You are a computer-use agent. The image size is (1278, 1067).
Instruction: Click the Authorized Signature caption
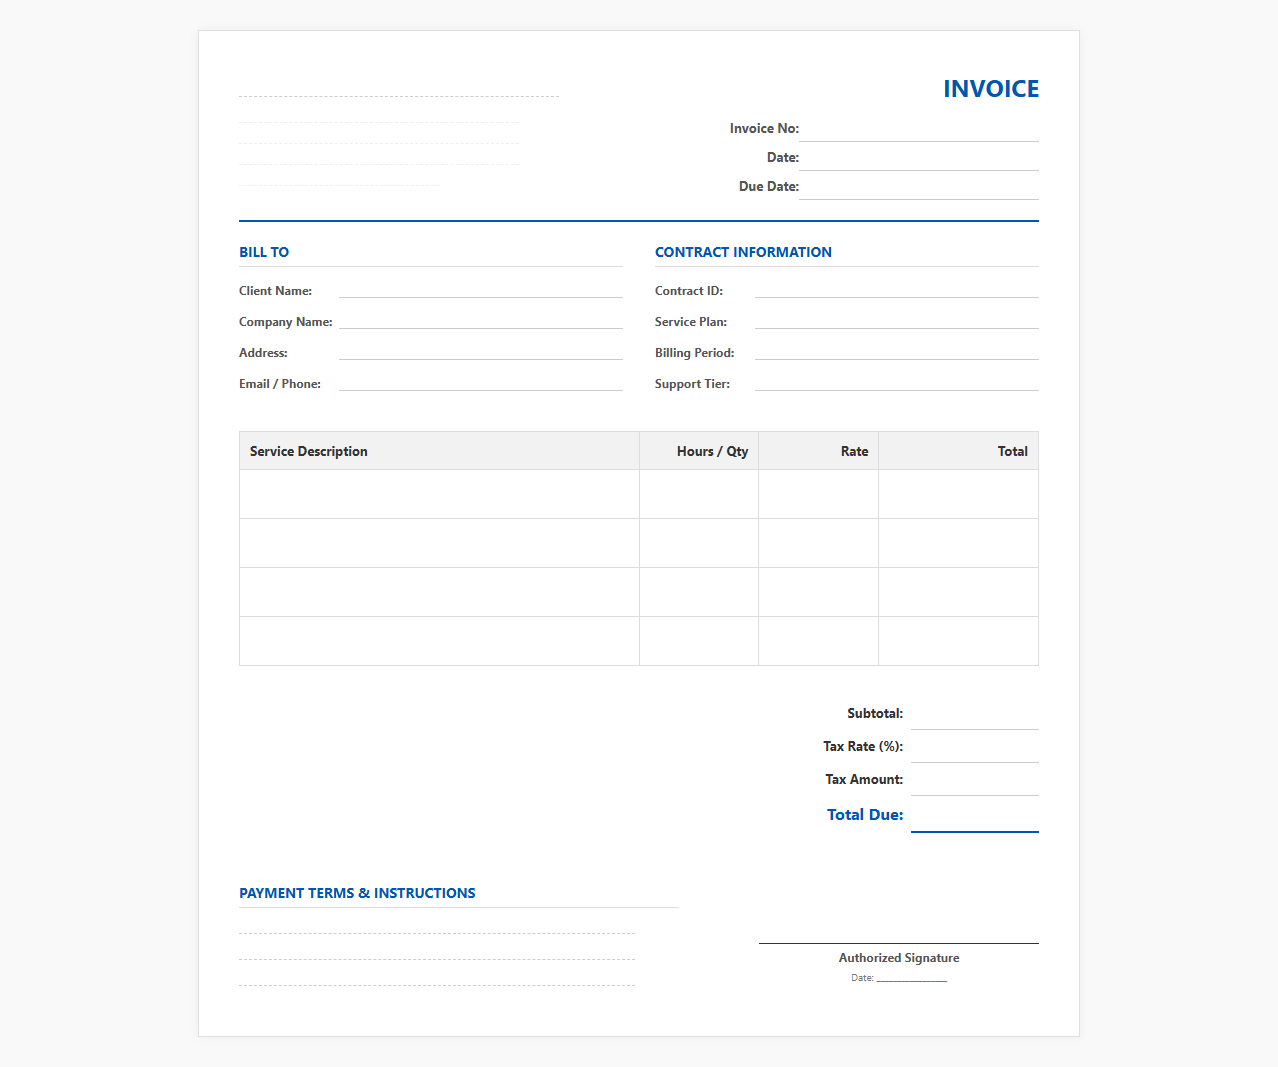tap(899, 958)
